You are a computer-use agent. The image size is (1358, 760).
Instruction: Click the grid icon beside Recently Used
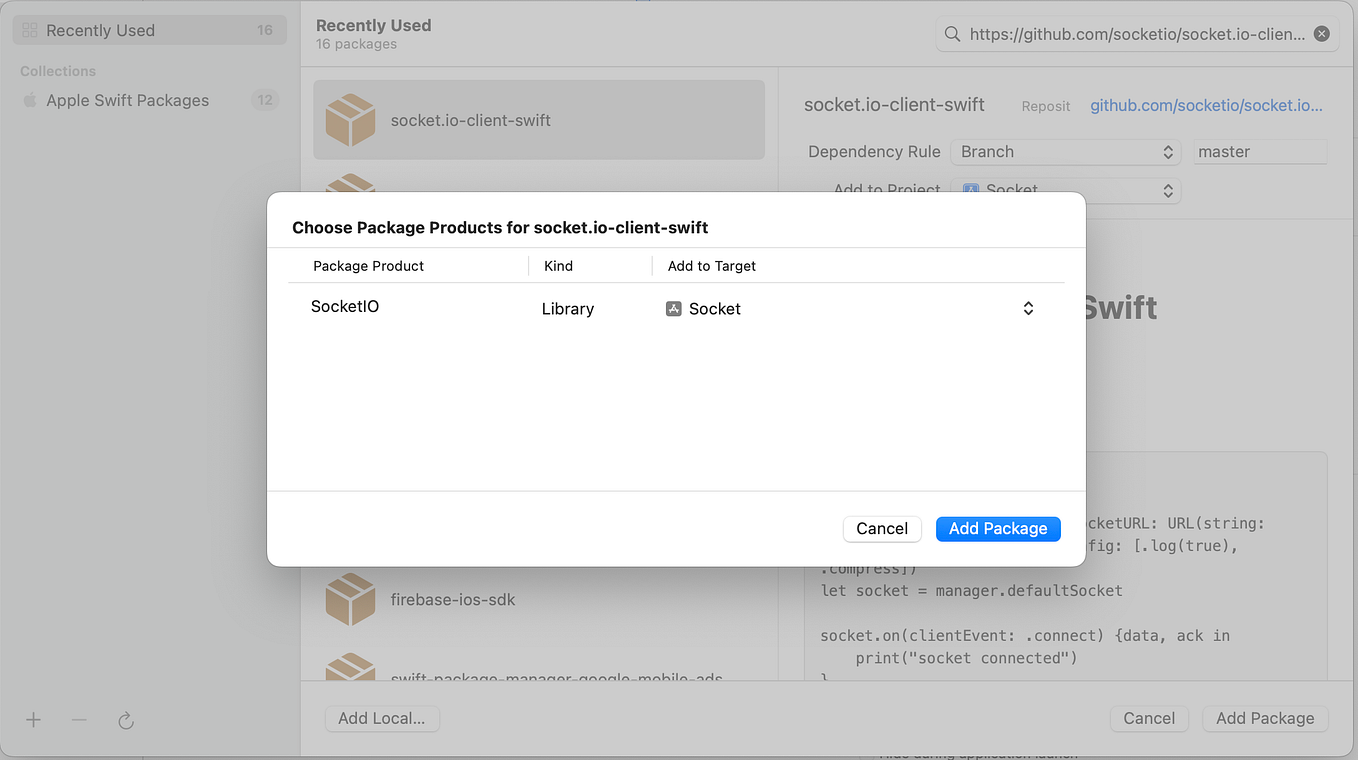(x=27, y=29)
